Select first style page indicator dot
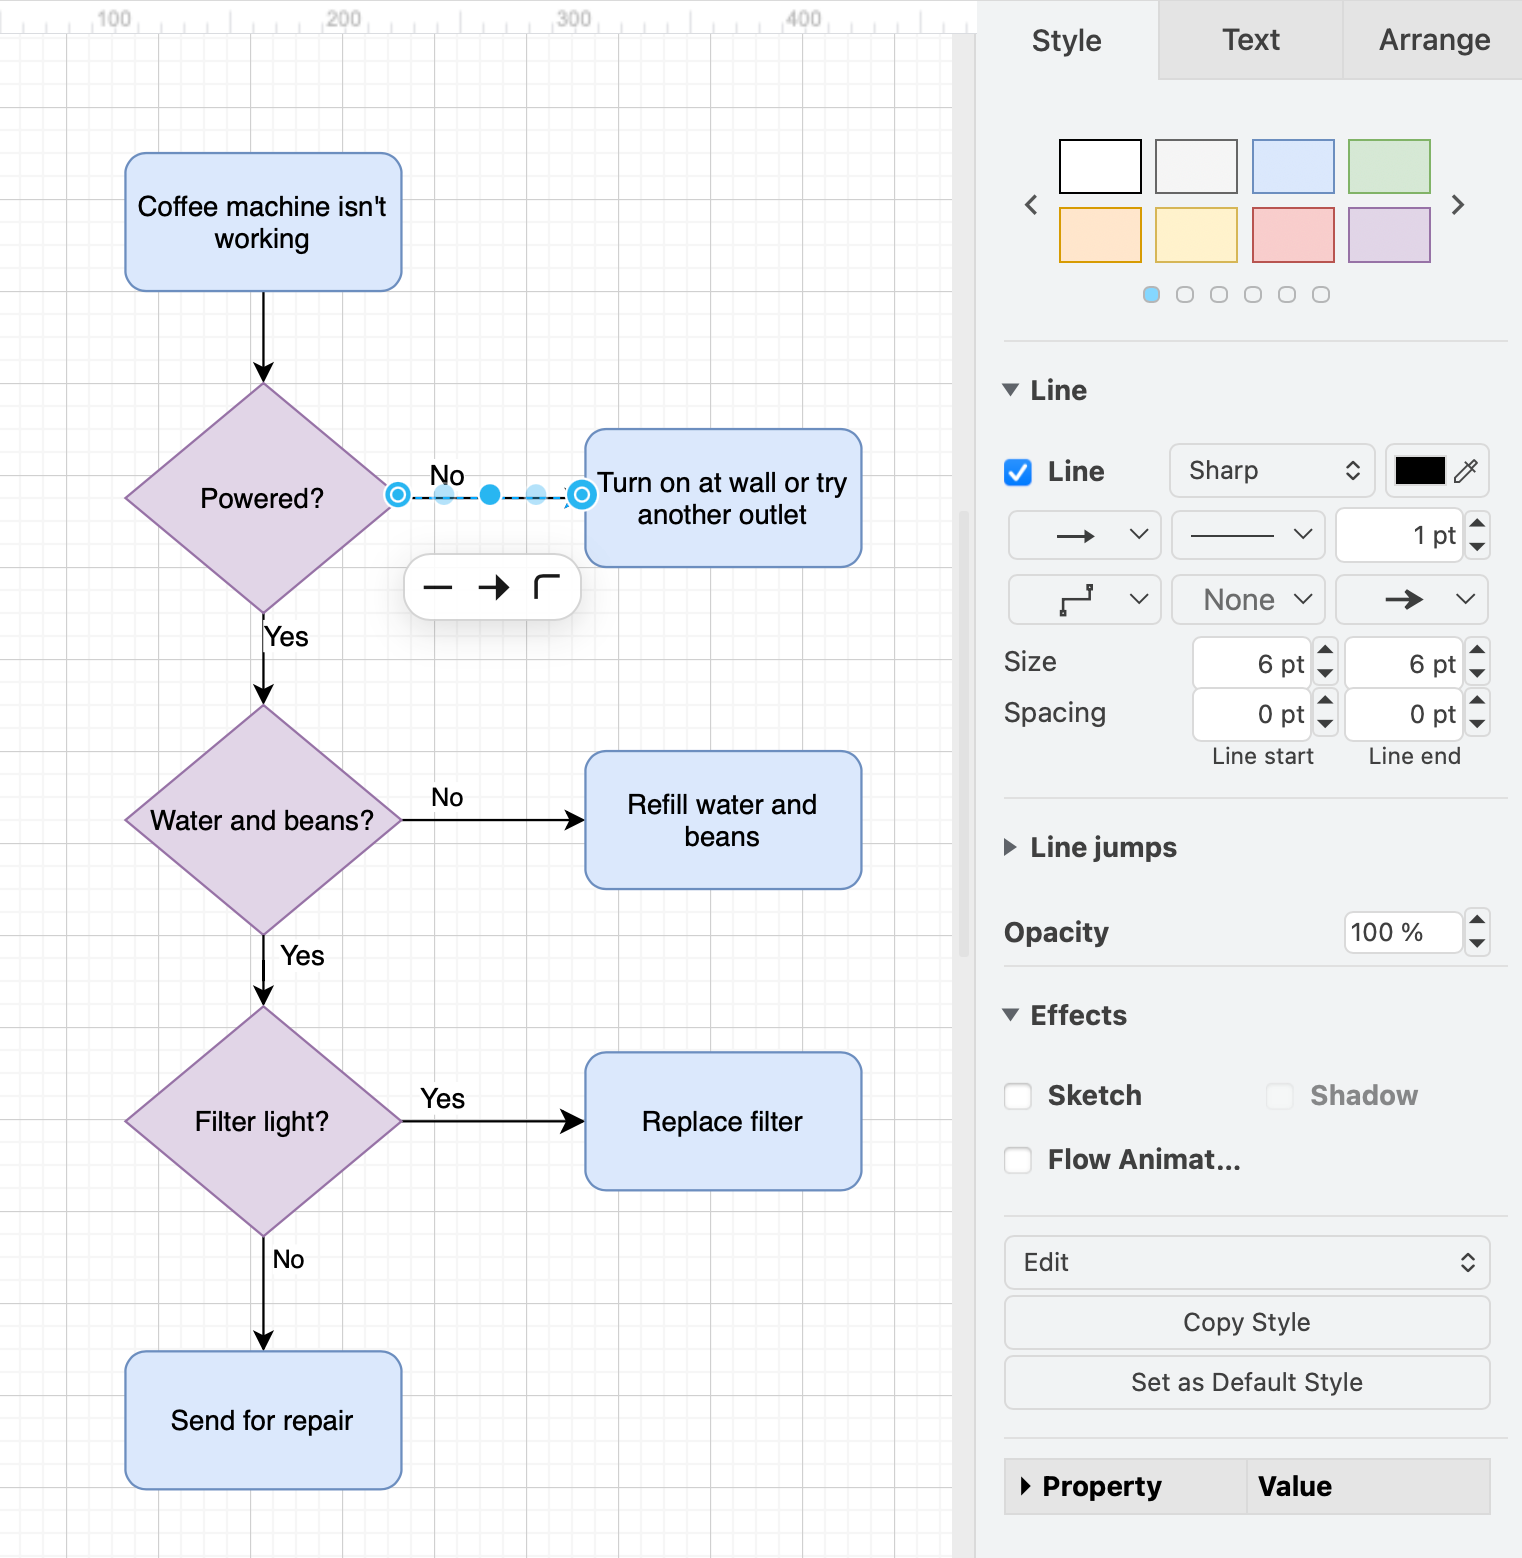1522x1558 pixels. [1151, 295]
